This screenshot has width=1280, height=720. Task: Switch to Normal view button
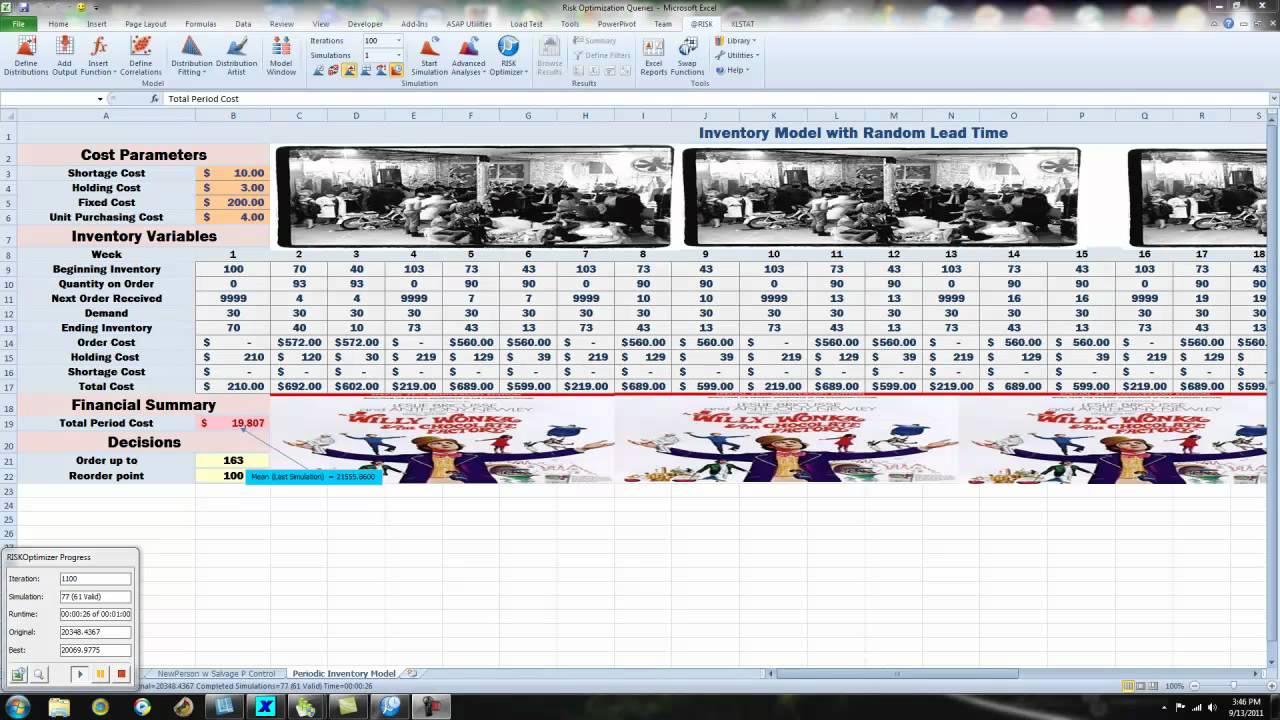1129,686
